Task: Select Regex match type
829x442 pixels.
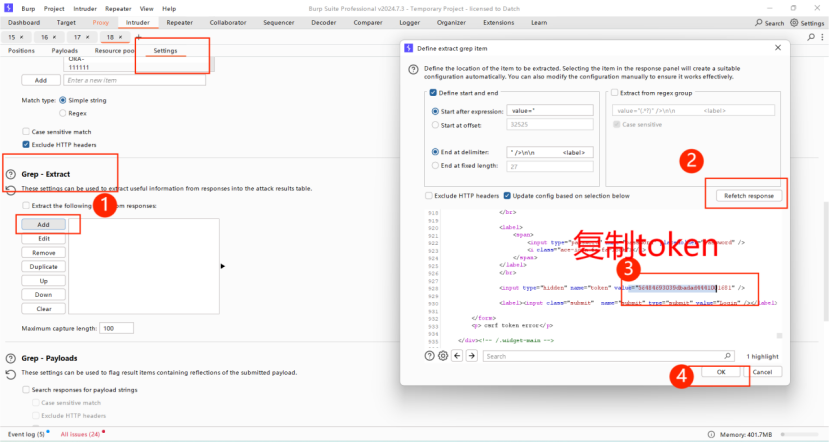Action: point(62,113)
